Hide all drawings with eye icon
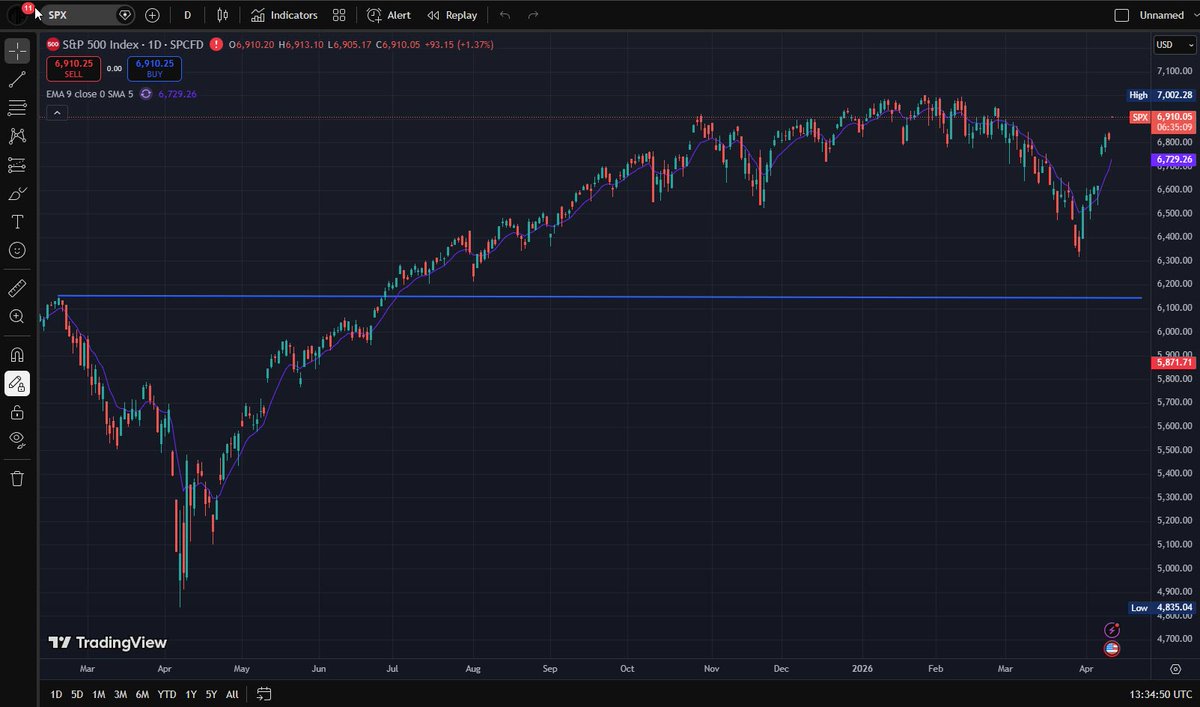1200x707 pixels. 17,440
